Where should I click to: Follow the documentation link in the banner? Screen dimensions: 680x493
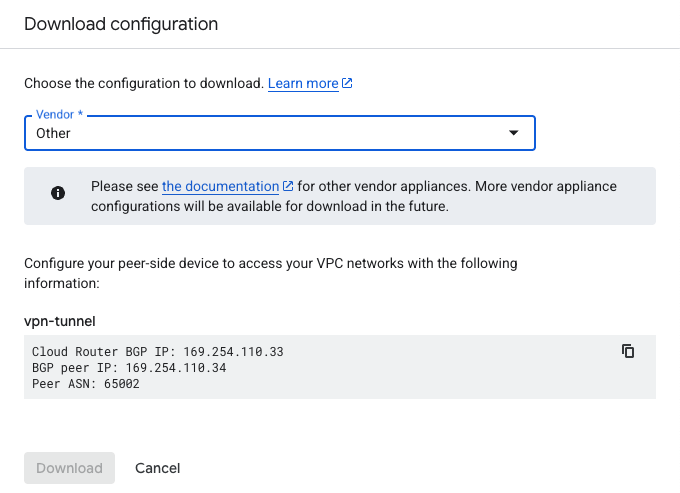(220, 186)
